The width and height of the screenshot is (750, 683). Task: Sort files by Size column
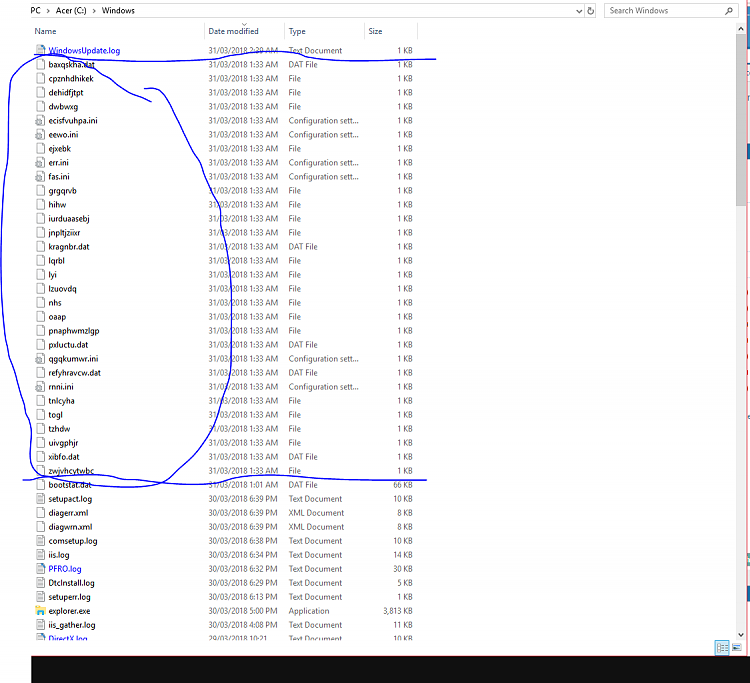[375, 31]
